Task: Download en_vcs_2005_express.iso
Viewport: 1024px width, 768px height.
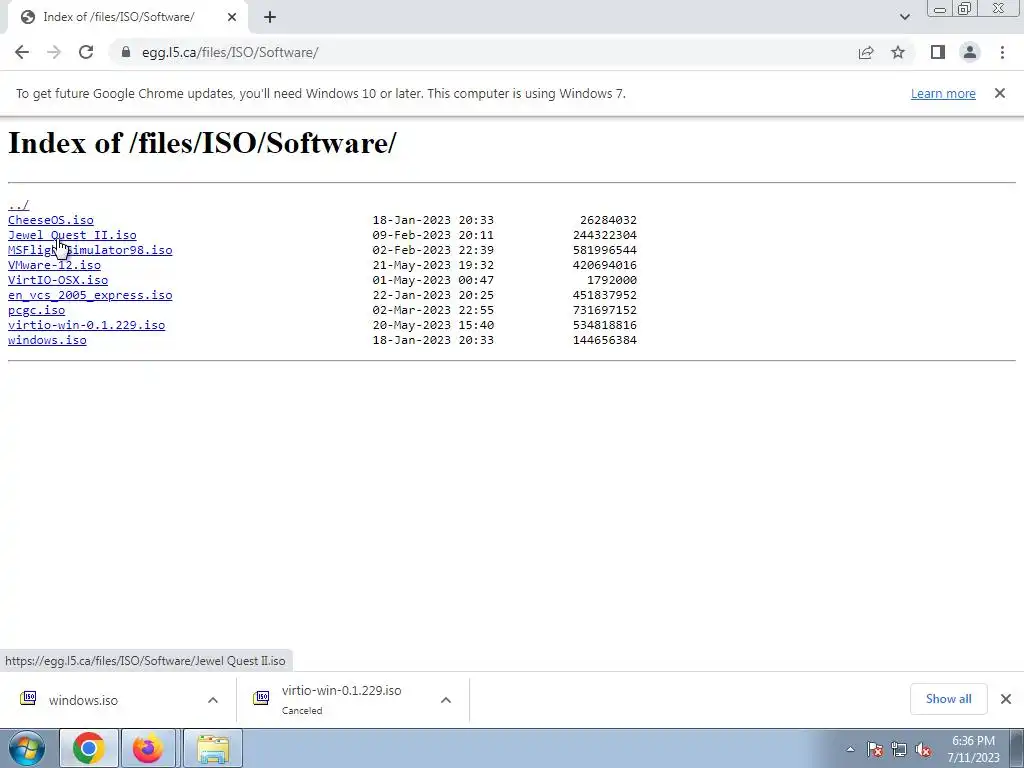Action: pyautogui.click(x=90, y=295)
